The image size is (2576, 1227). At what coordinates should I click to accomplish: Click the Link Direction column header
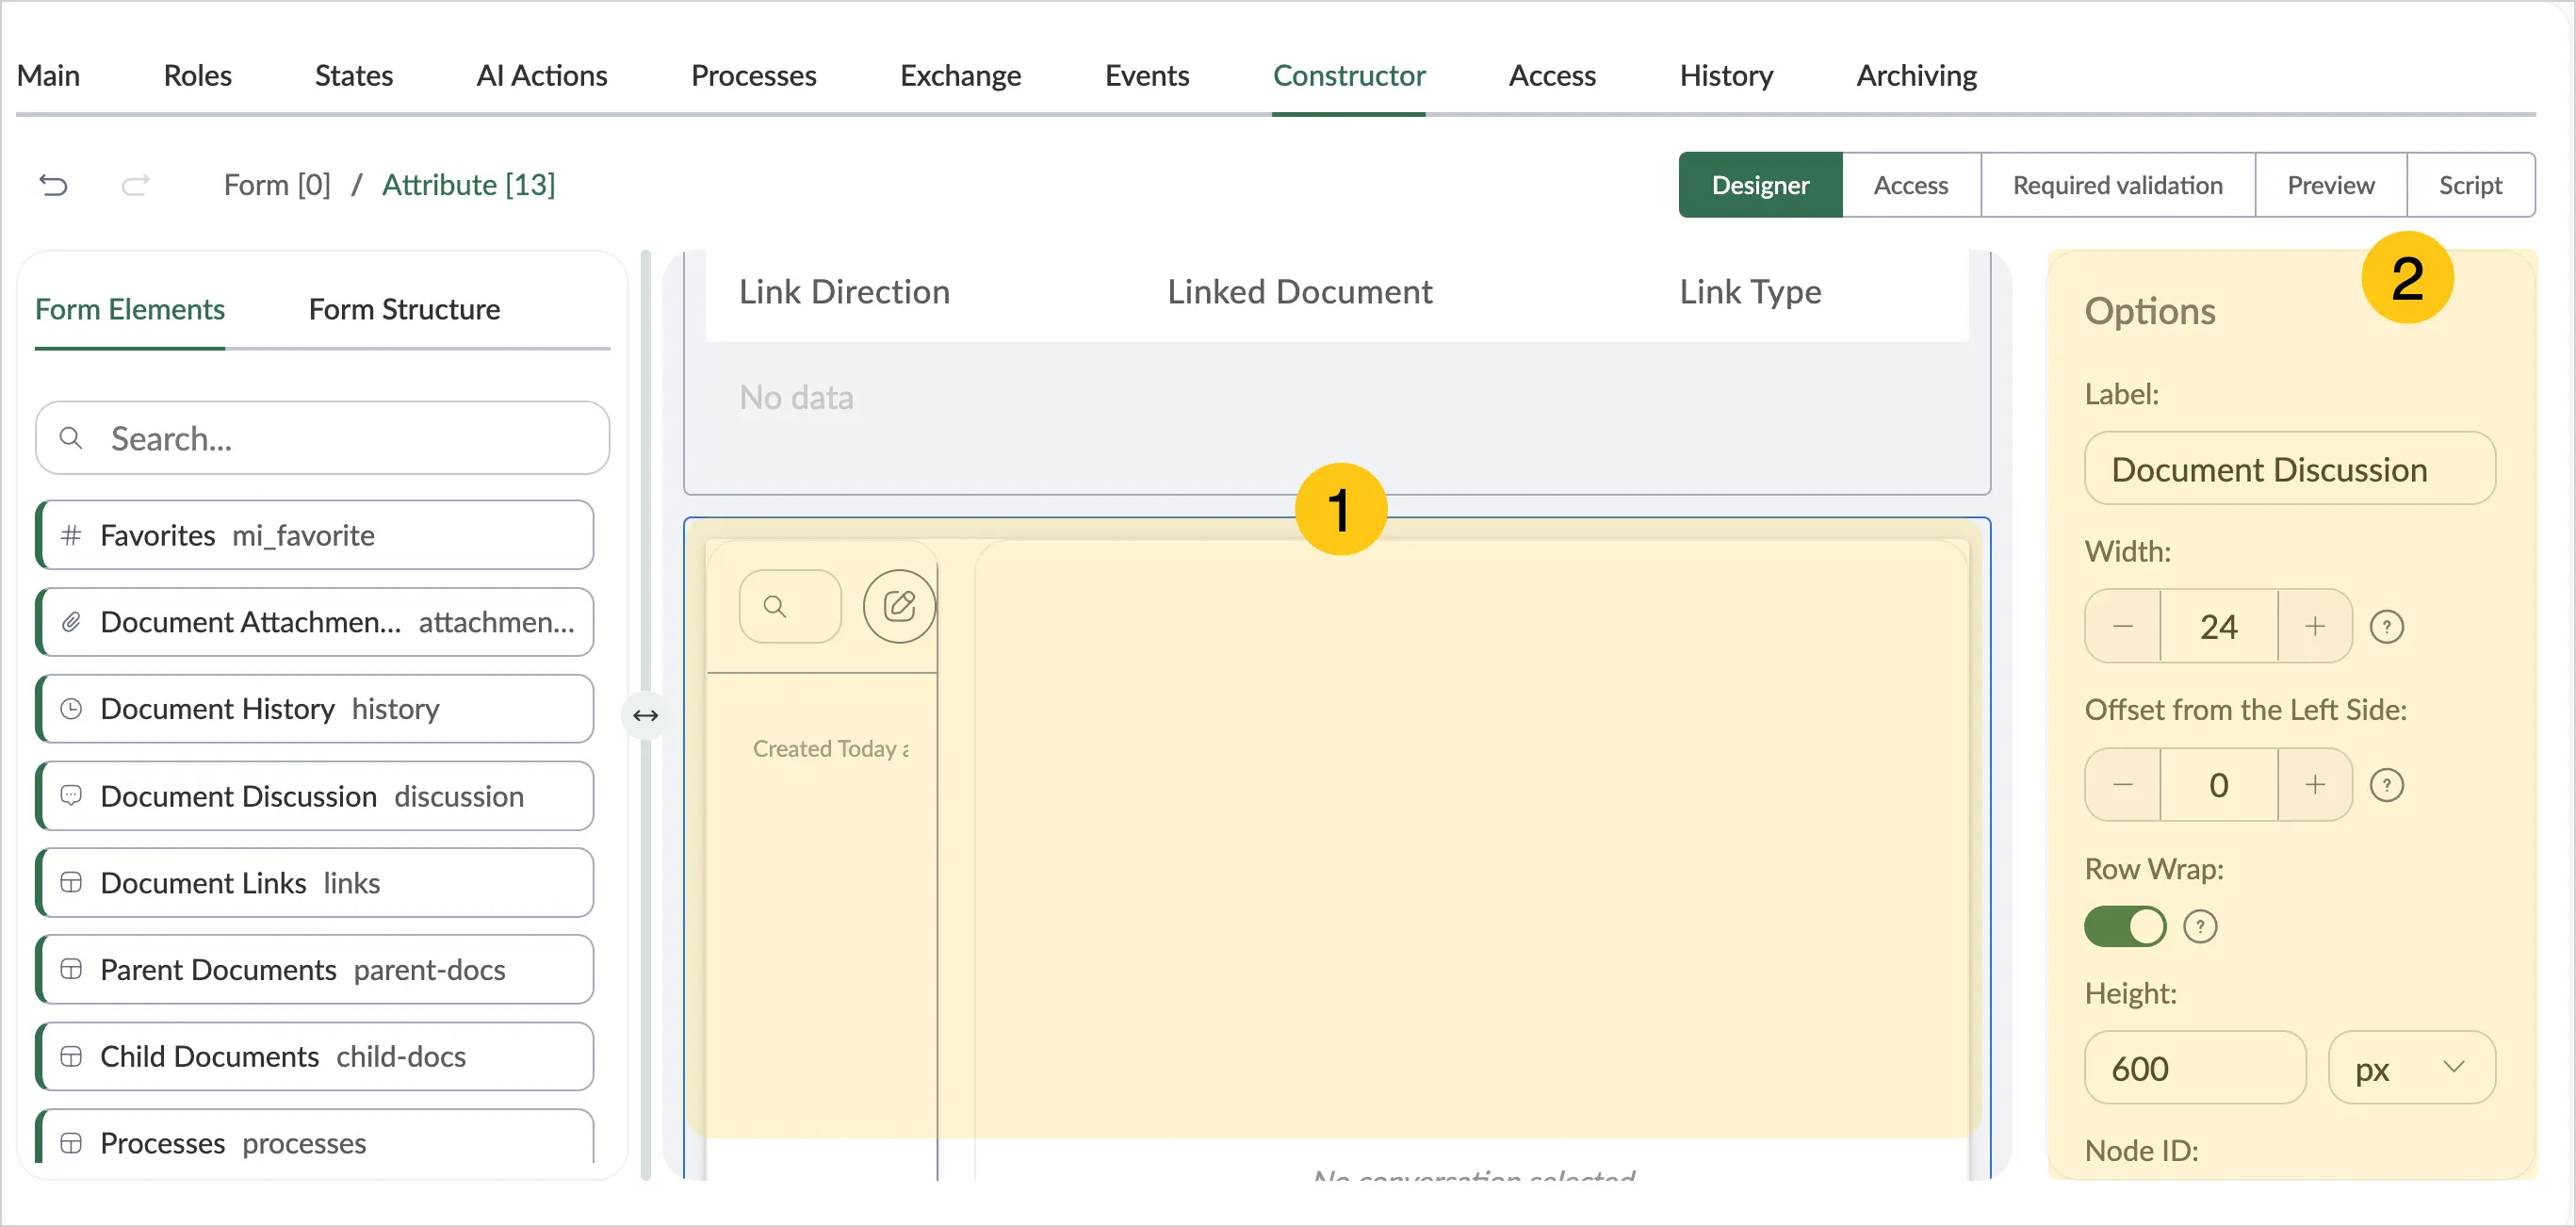point(844,292)
